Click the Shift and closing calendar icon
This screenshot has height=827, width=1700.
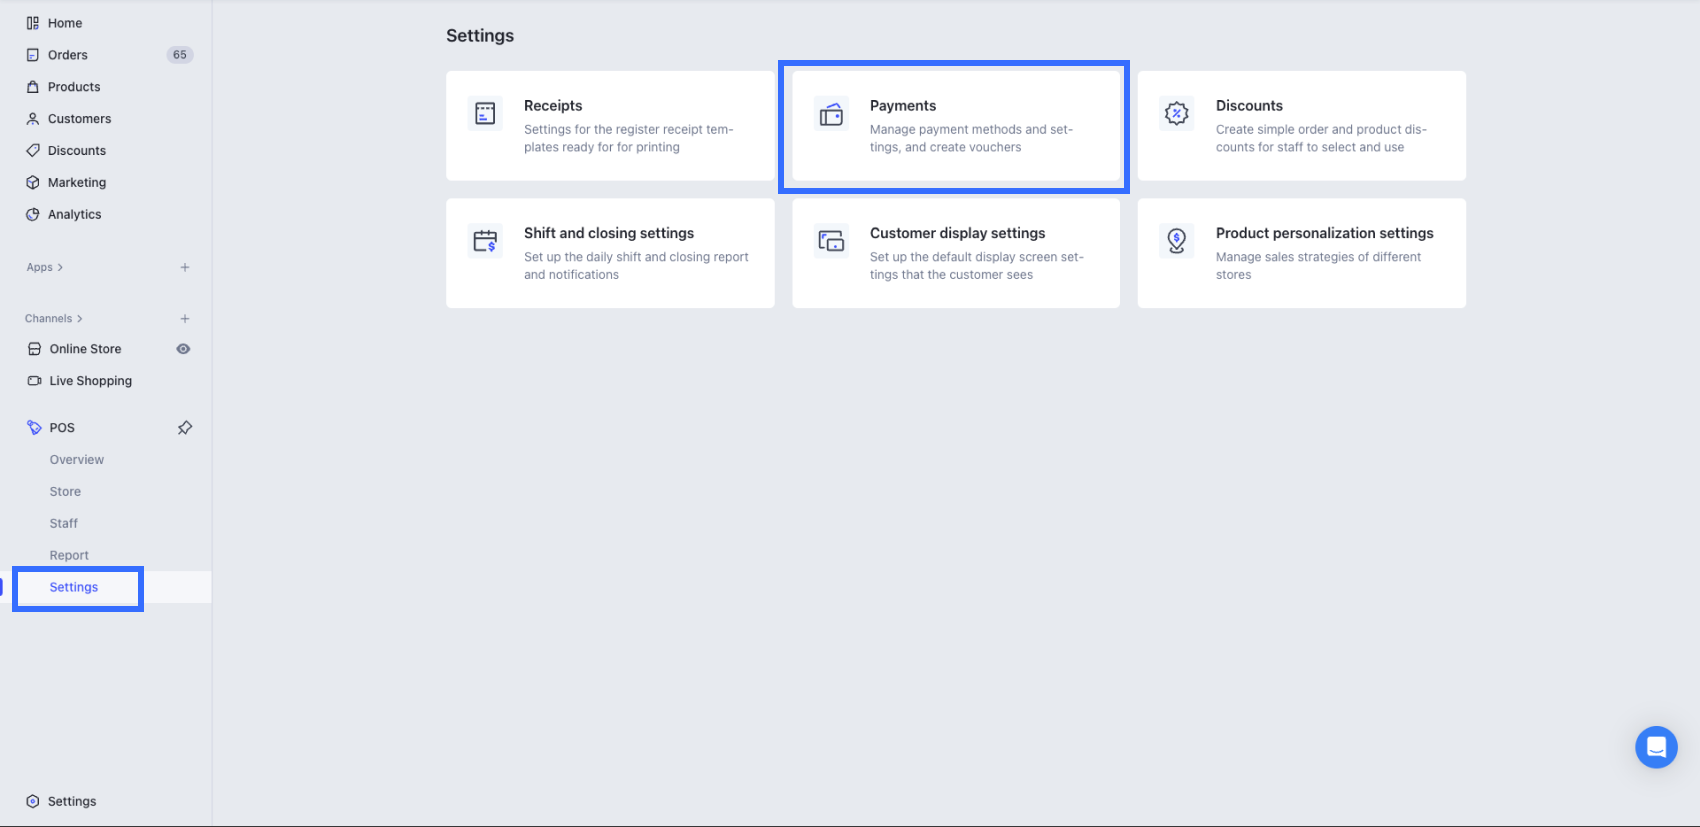[485, 241]
